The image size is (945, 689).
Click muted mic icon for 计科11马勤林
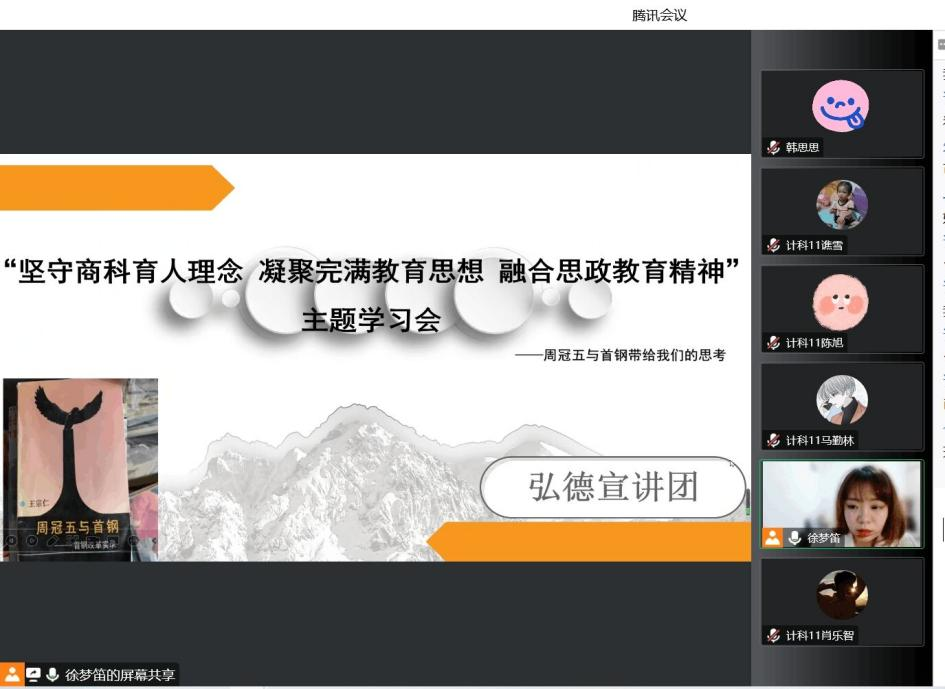click(x=773, y=441)
